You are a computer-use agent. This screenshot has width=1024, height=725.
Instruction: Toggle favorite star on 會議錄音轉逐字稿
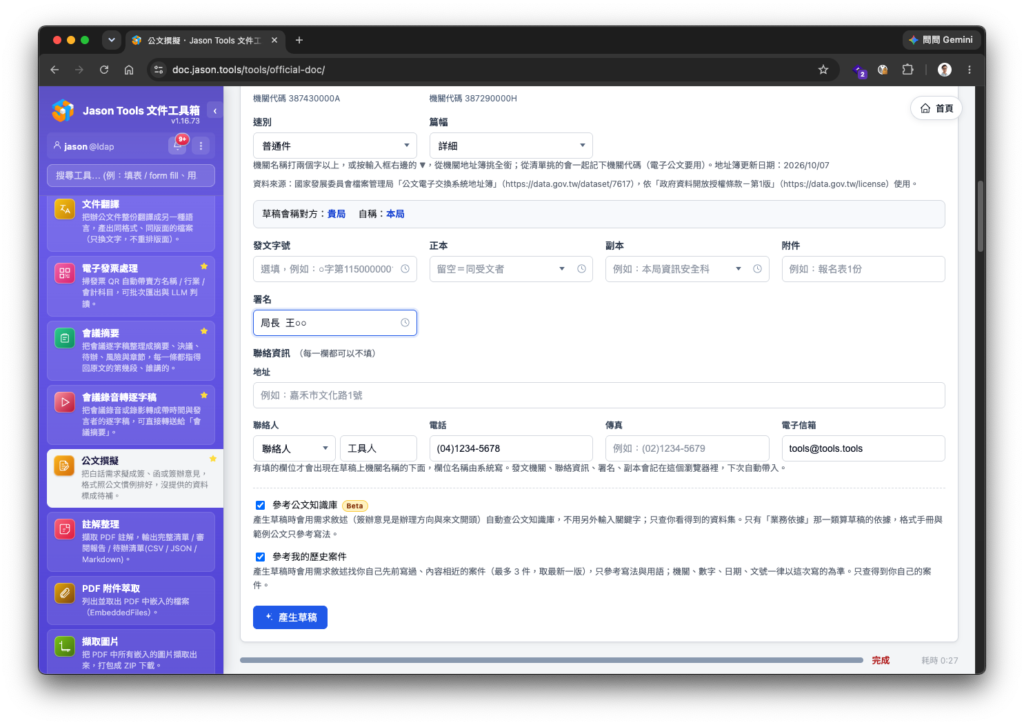pyautogui.click(x=204, y=395)
